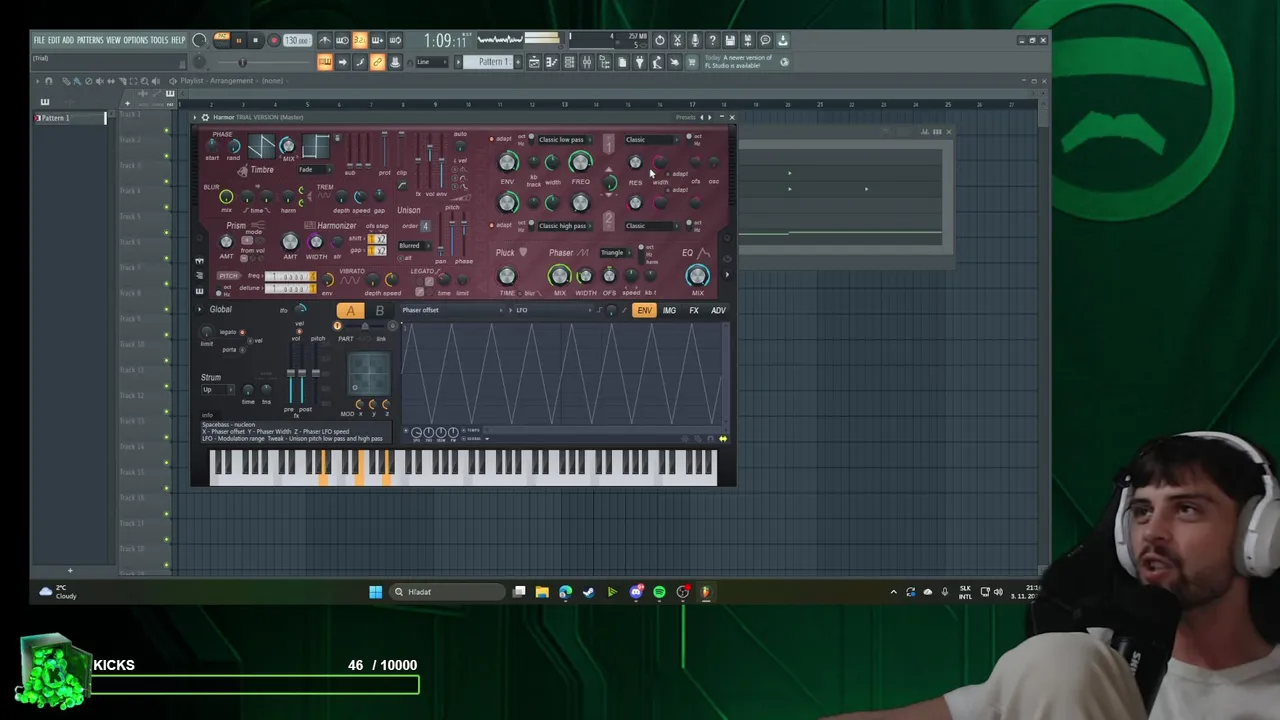
Task: Click the EQ MIX knob
Action: tap(697, 276)
